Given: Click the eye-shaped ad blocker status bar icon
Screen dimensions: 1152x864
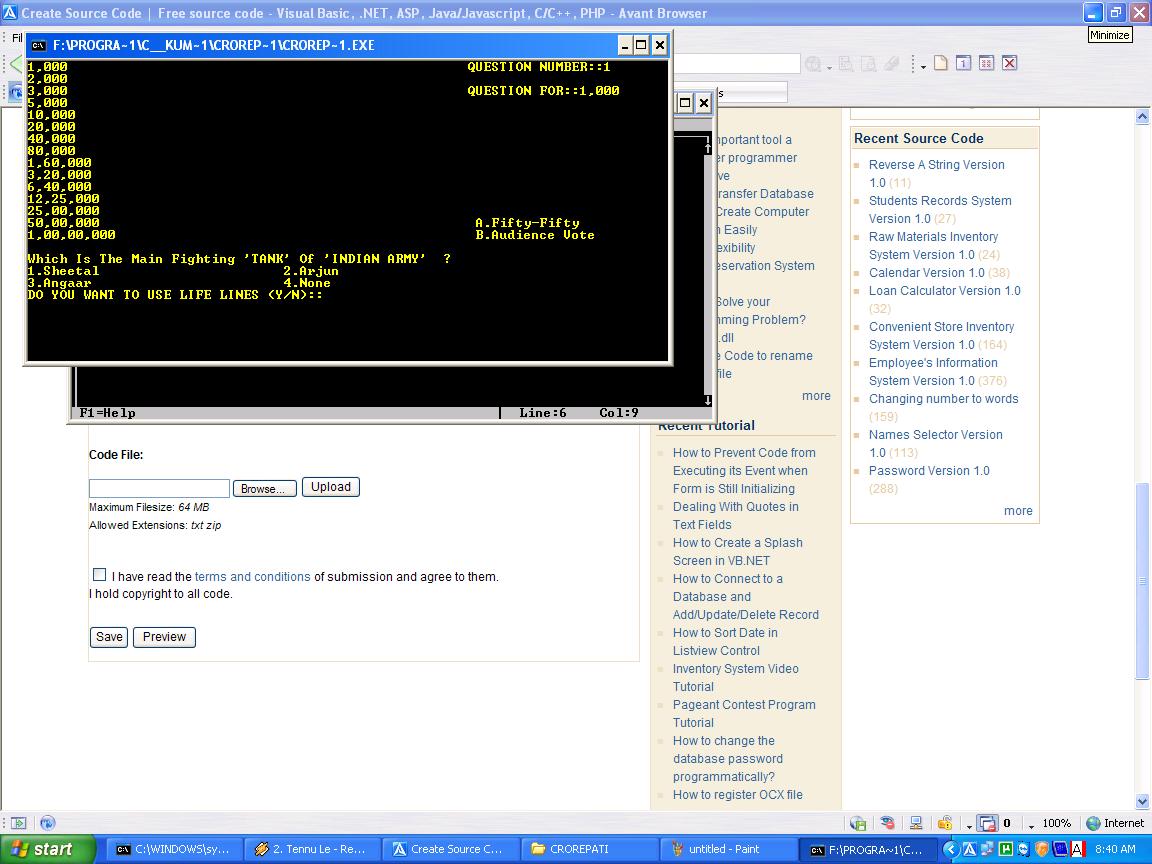Looking at the screenshot, I should pos(888,823).
